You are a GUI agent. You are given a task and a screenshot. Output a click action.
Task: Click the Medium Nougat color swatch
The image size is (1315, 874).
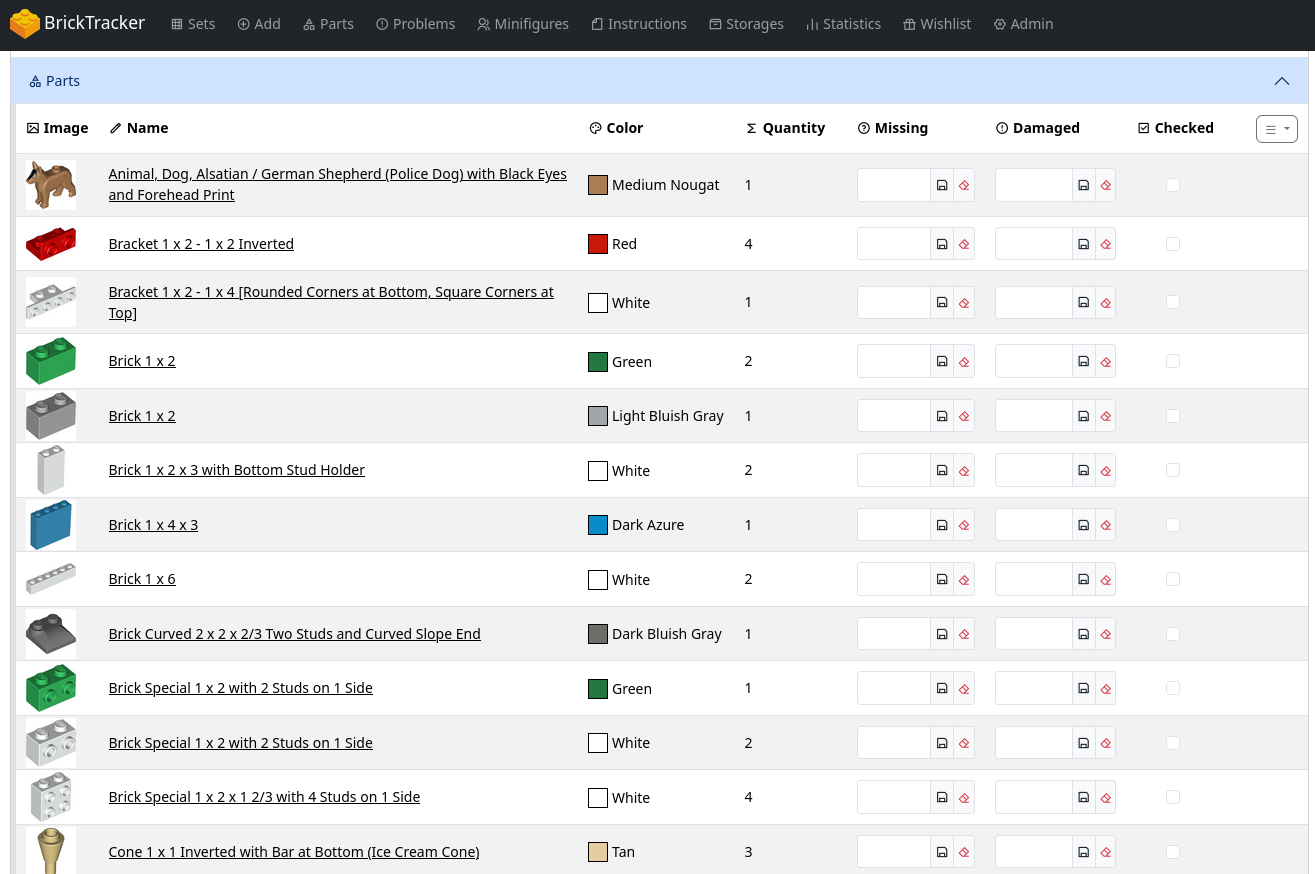tap(598, 185)
